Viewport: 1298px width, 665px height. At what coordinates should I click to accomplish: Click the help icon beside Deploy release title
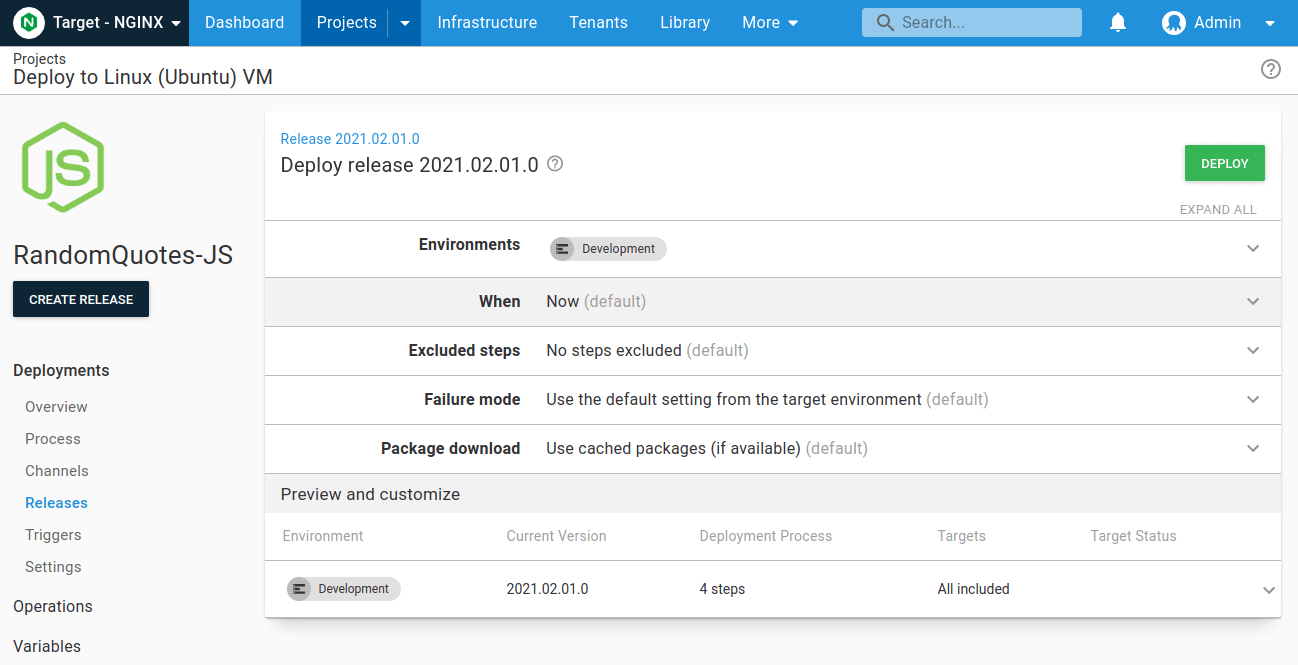(x=554, y=164)
